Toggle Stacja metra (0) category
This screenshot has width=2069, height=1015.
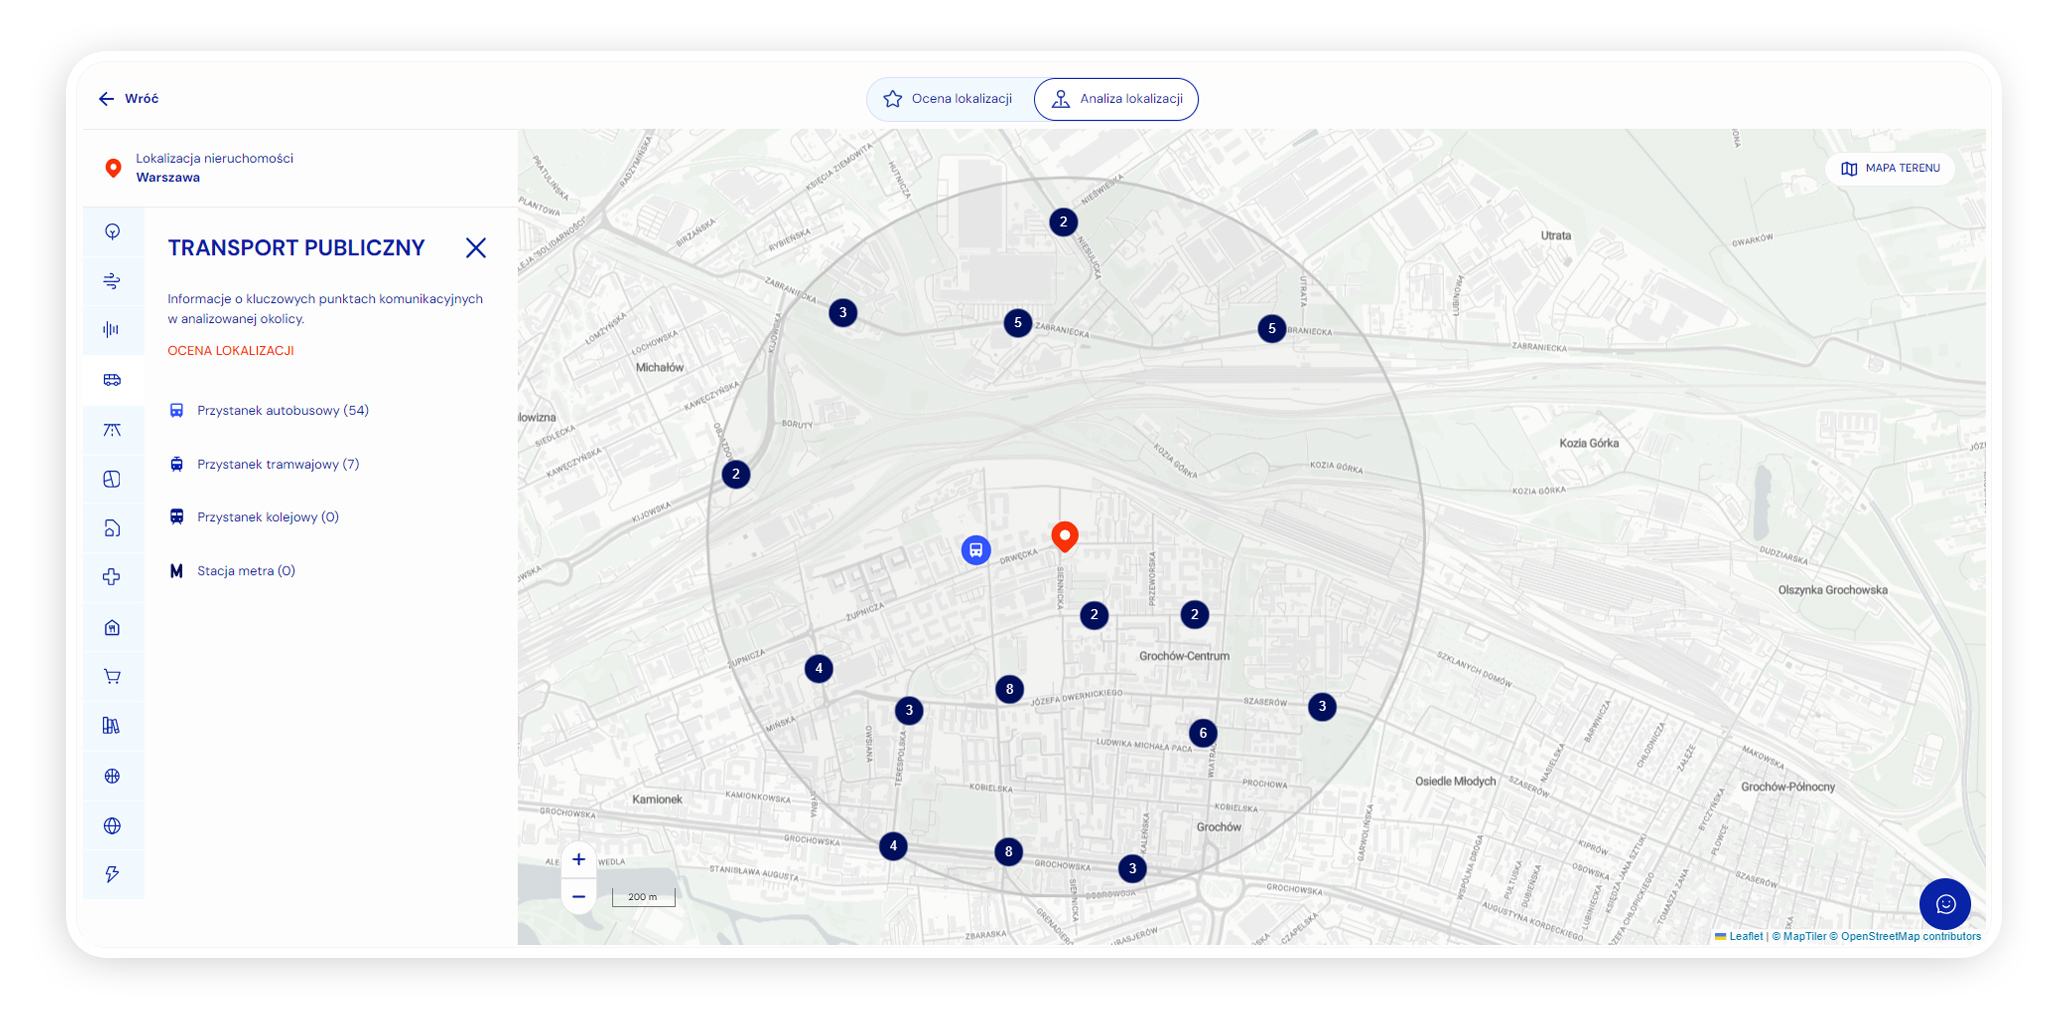click(245, 571)
